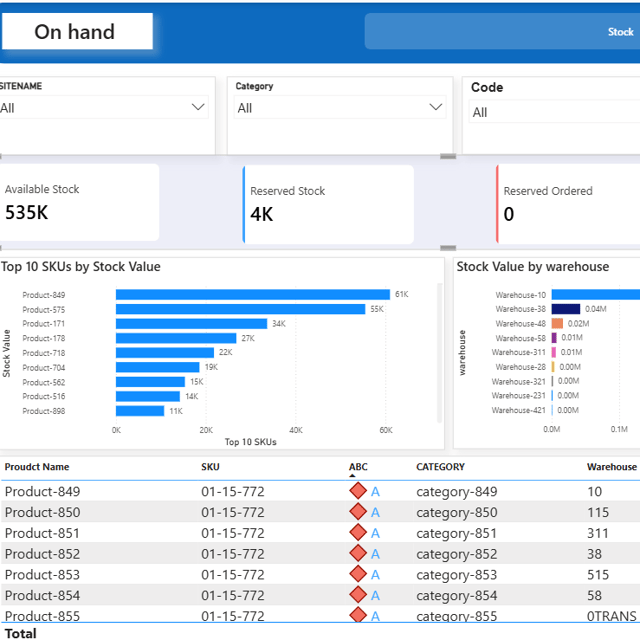Select Product-850 cell in table
The width and height of the screenshot is (640, 640).
(x=42, y=512)
